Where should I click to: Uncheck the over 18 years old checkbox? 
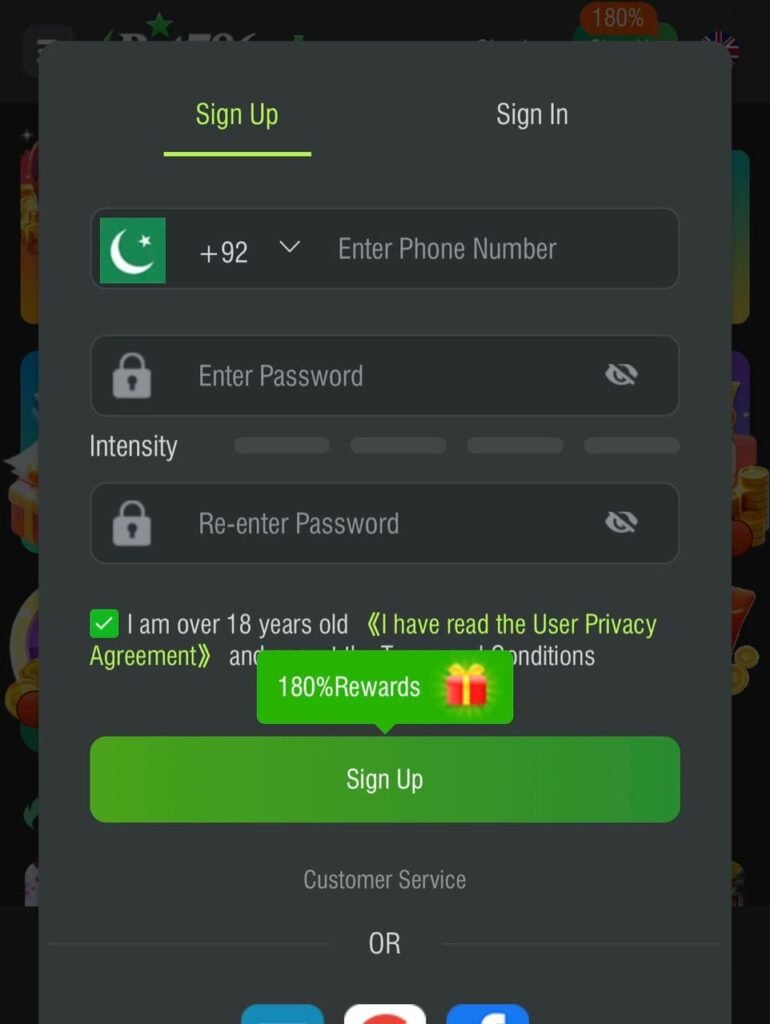pos(104,624)
